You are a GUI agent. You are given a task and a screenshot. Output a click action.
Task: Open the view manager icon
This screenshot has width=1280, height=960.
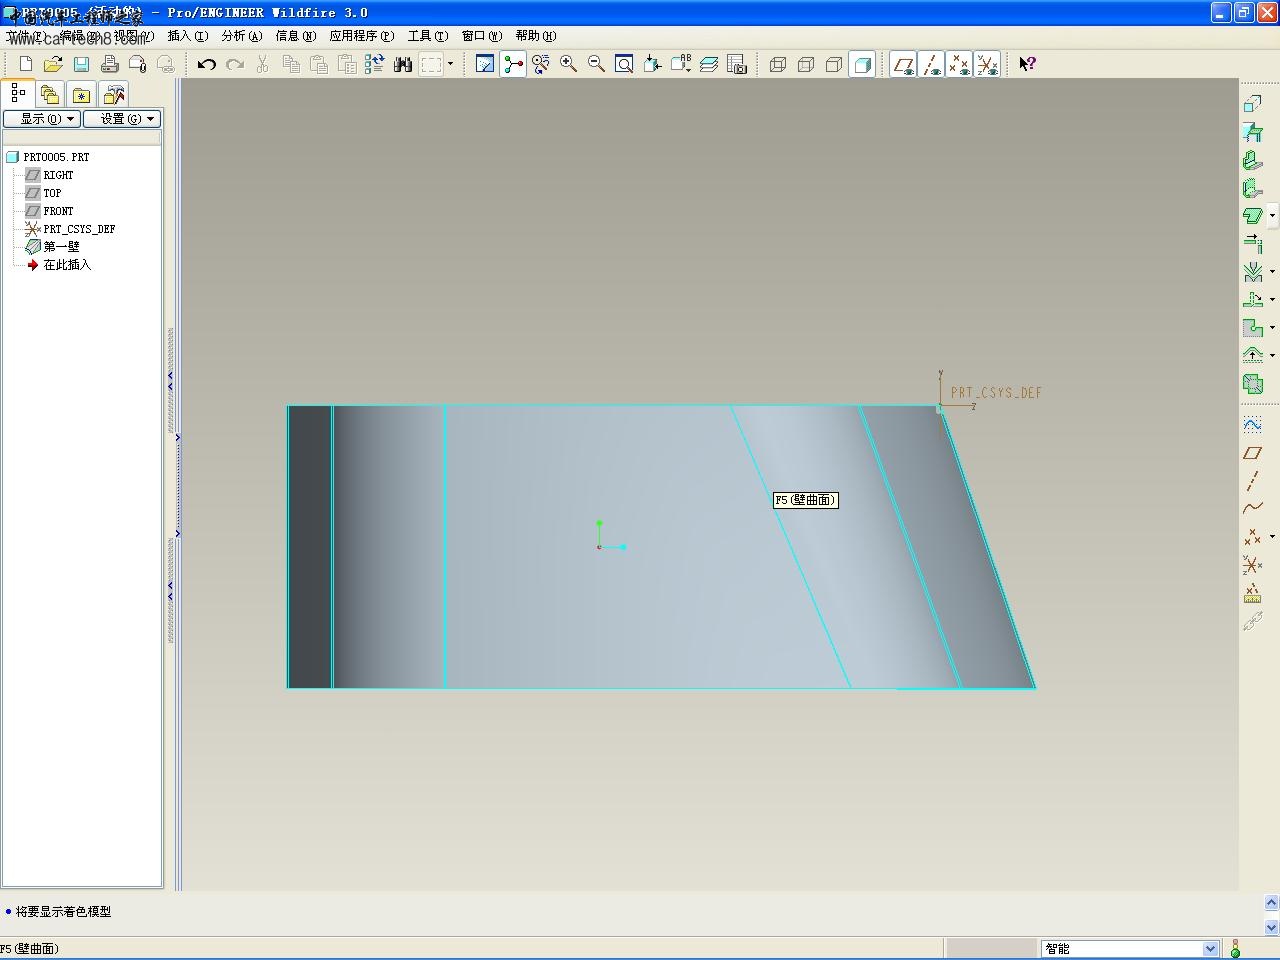[x=737, y=64]
